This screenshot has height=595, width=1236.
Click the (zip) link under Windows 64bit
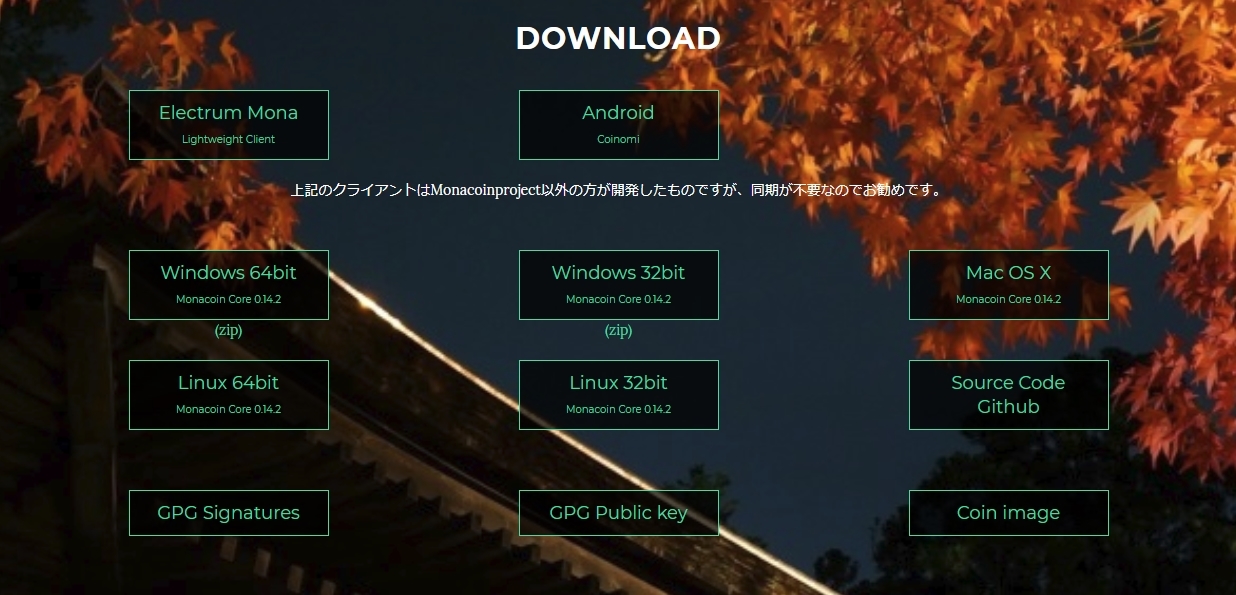click(228, 330)
